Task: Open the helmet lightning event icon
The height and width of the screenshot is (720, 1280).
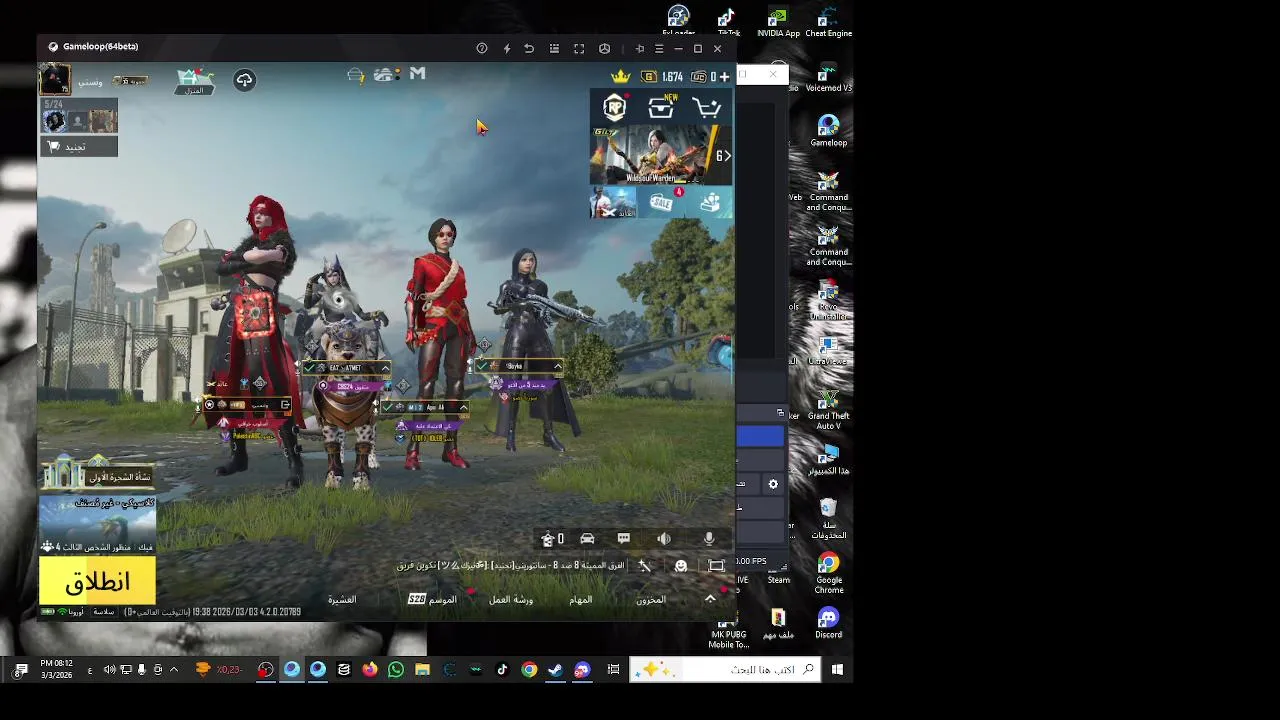Action: 356,76
